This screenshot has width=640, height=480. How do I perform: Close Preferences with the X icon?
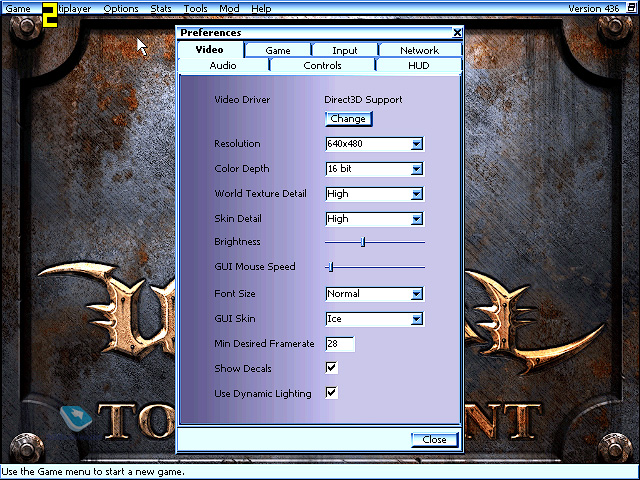(457, 33)
